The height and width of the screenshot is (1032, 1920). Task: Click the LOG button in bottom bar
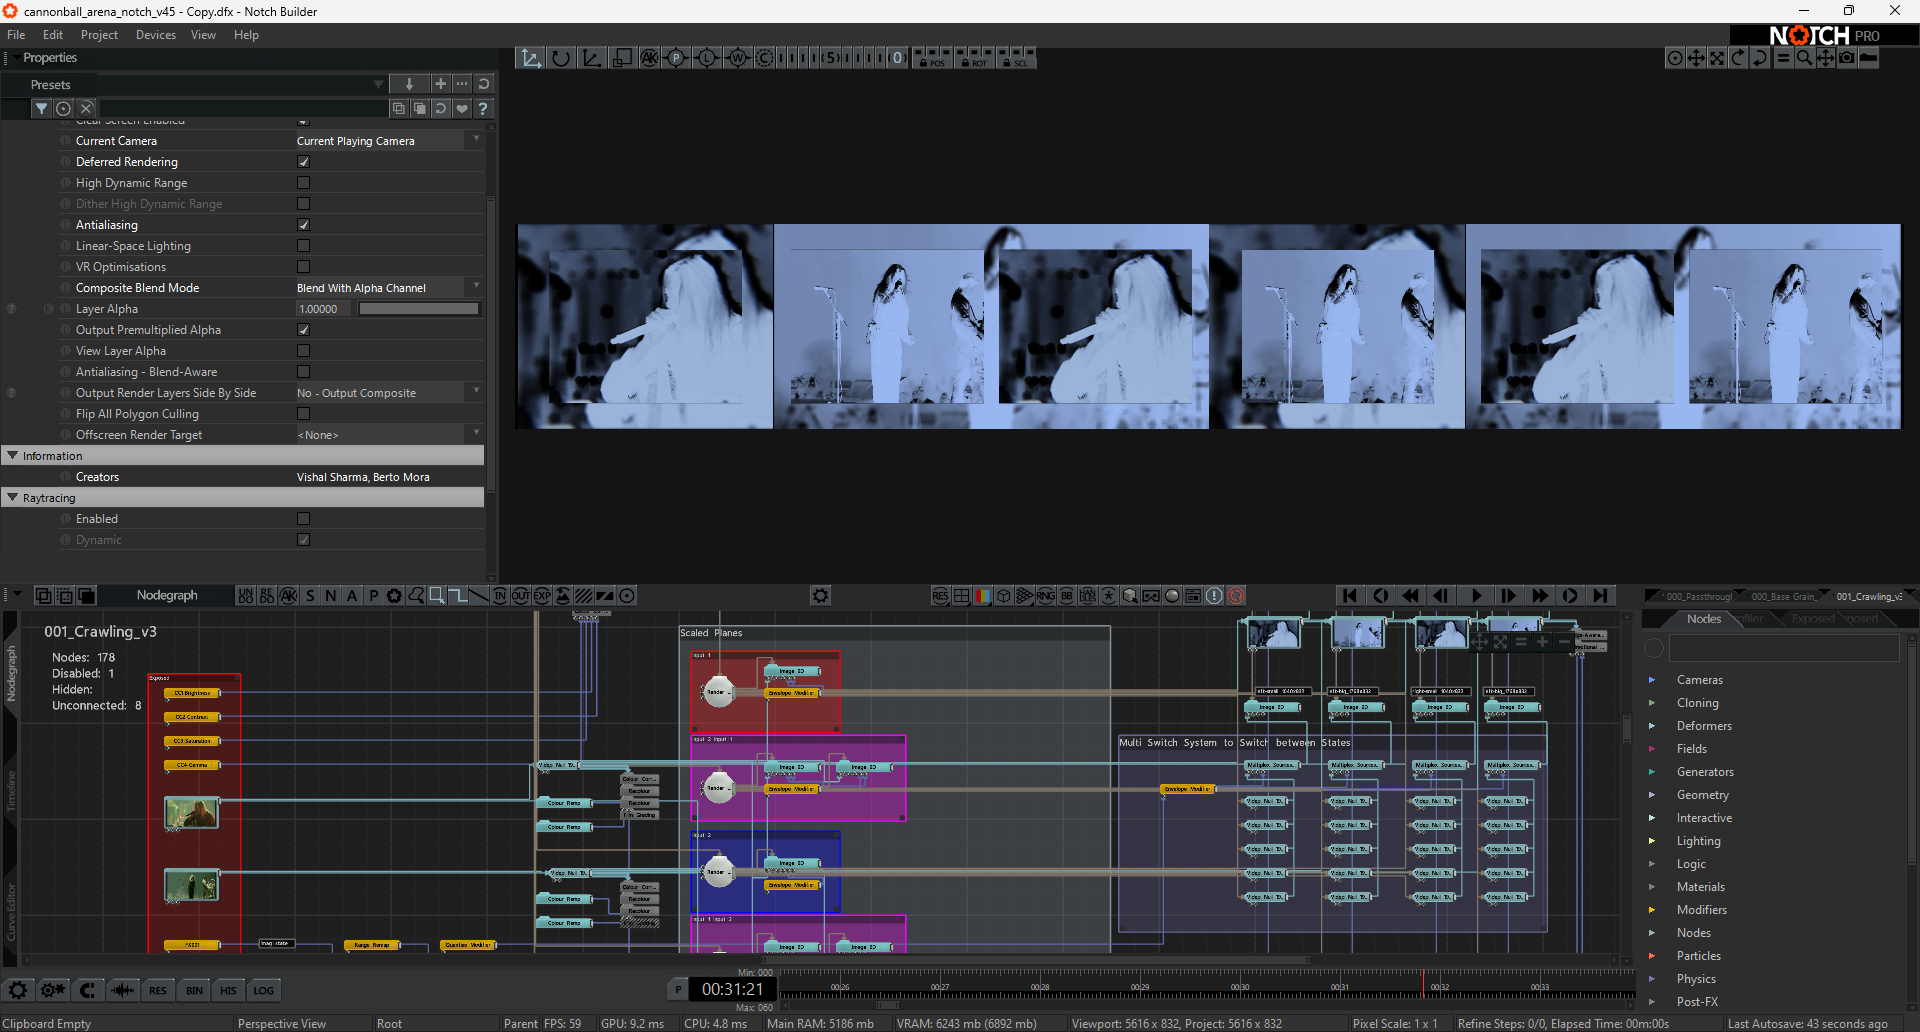263,991
